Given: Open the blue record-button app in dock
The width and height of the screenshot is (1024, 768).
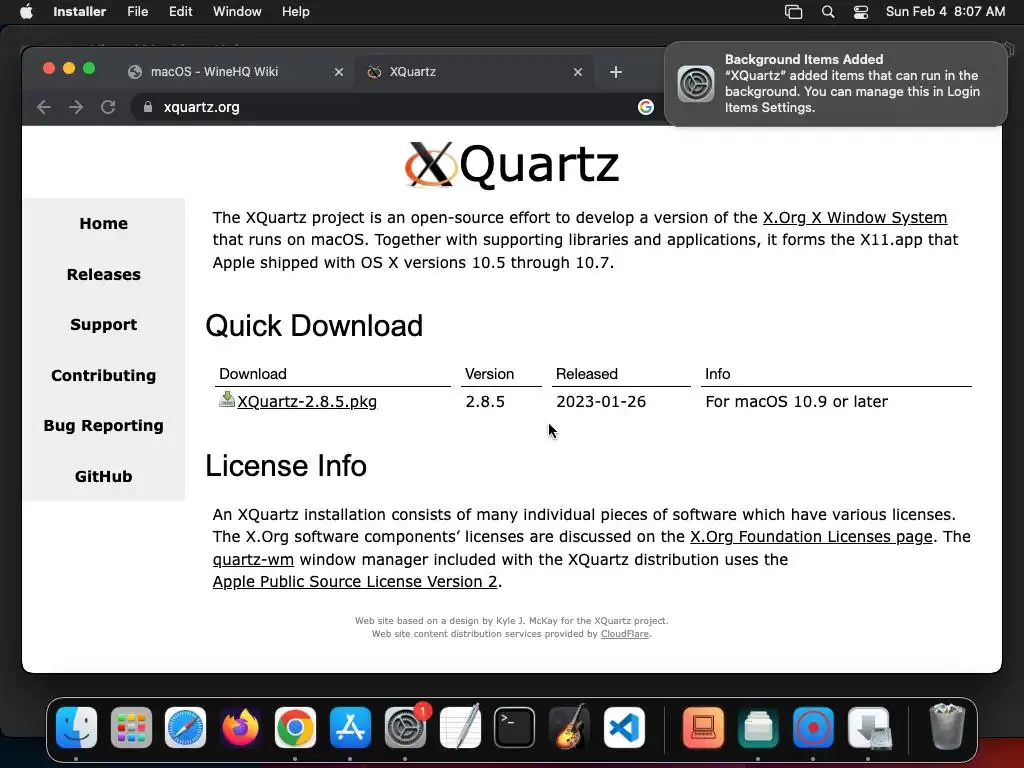Looking at the screenshot, I should click(813, 728).
